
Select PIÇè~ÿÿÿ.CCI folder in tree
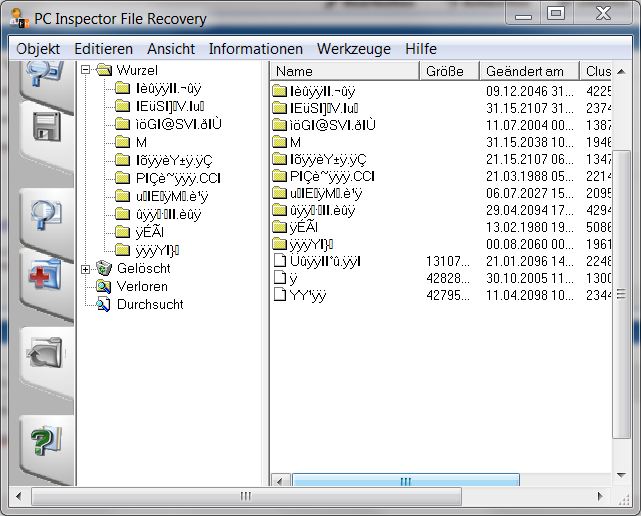pyautogui.click(x=178, y=178)
